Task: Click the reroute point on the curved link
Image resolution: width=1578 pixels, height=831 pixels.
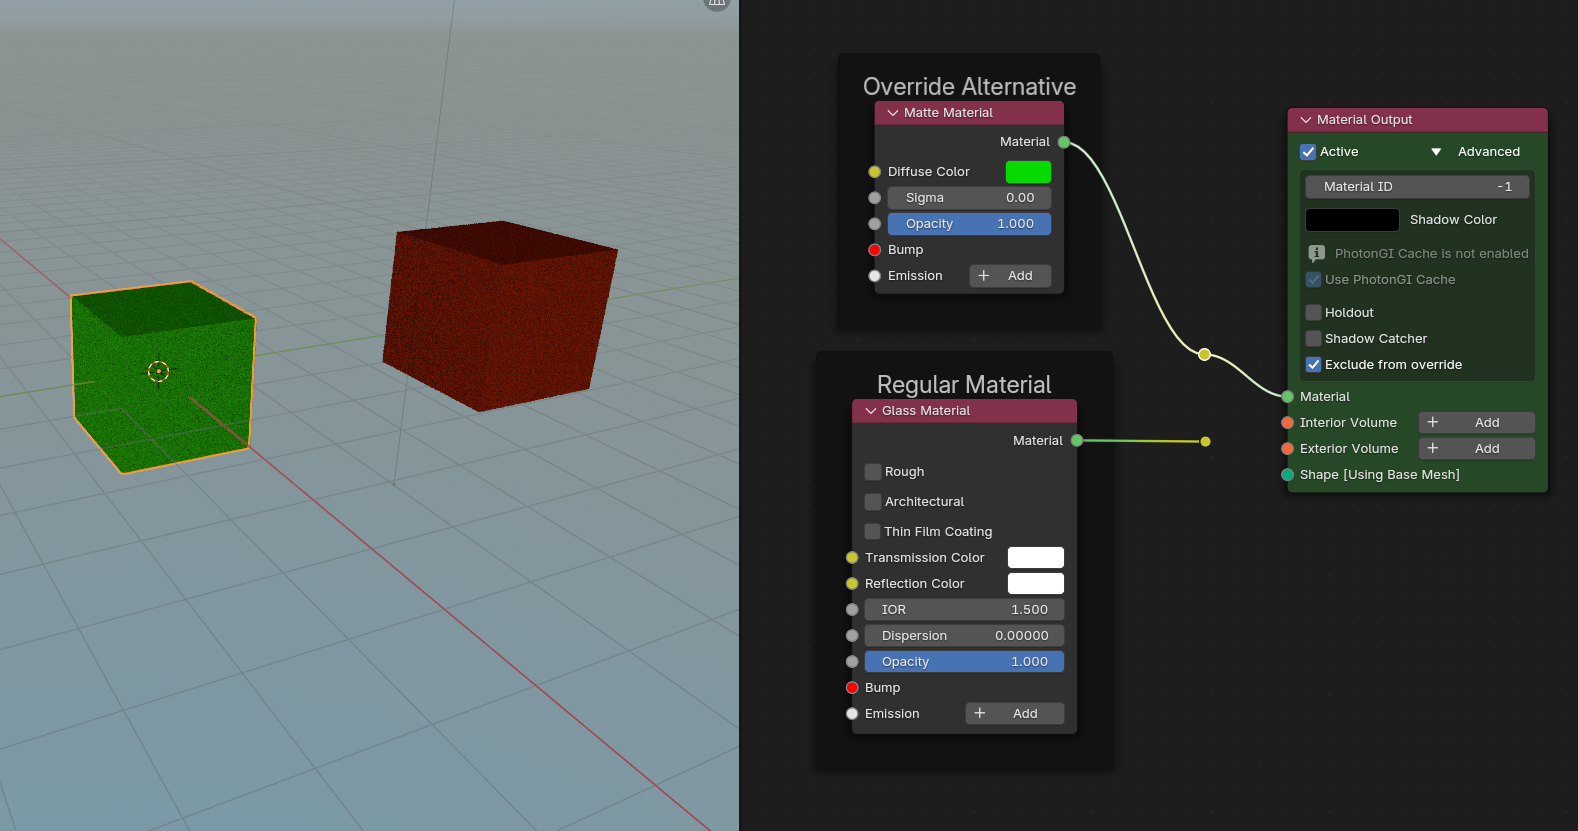Action: coord(1204,354)
